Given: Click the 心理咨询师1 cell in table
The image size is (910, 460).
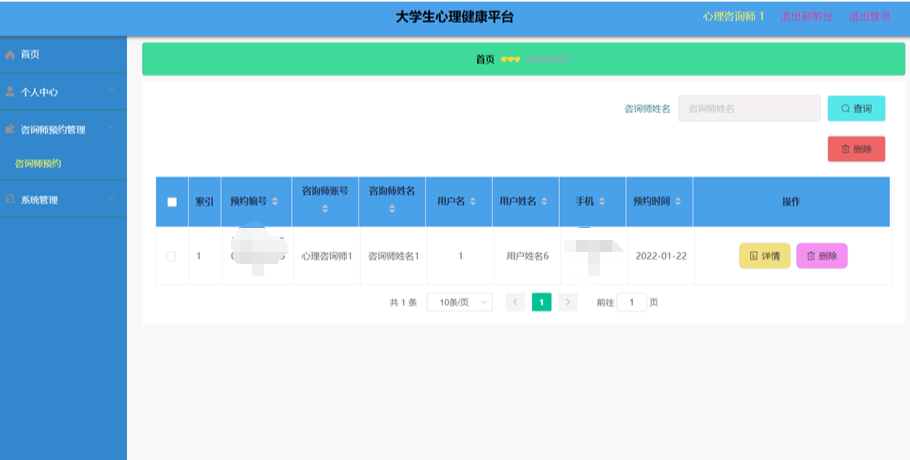Looking at the screenshot, I should (x=327, y=256).
